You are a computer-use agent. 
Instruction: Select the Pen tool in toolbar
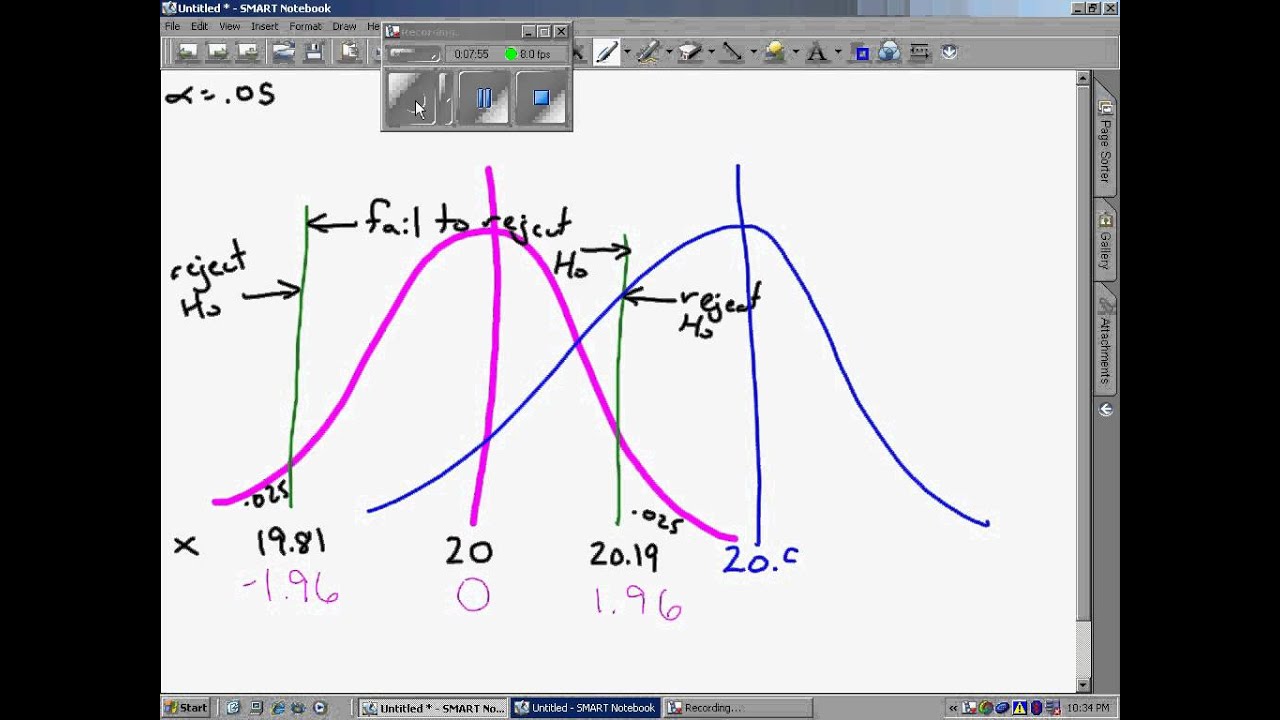606,52
